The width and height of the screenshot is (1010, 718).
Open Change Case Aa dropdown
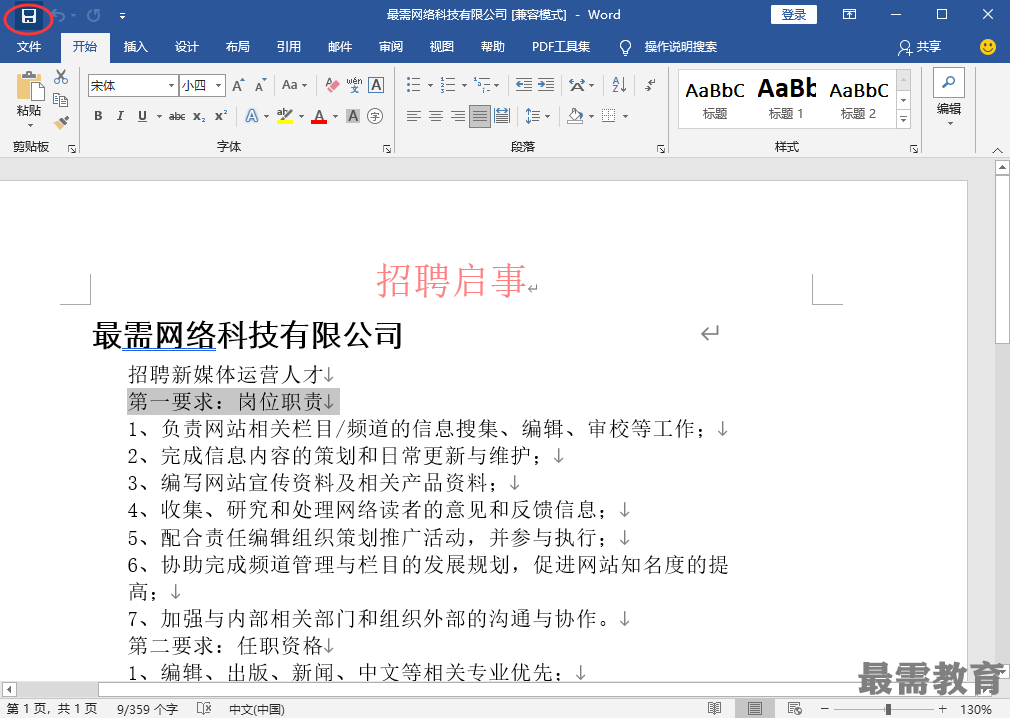click(x=294, y=85)
